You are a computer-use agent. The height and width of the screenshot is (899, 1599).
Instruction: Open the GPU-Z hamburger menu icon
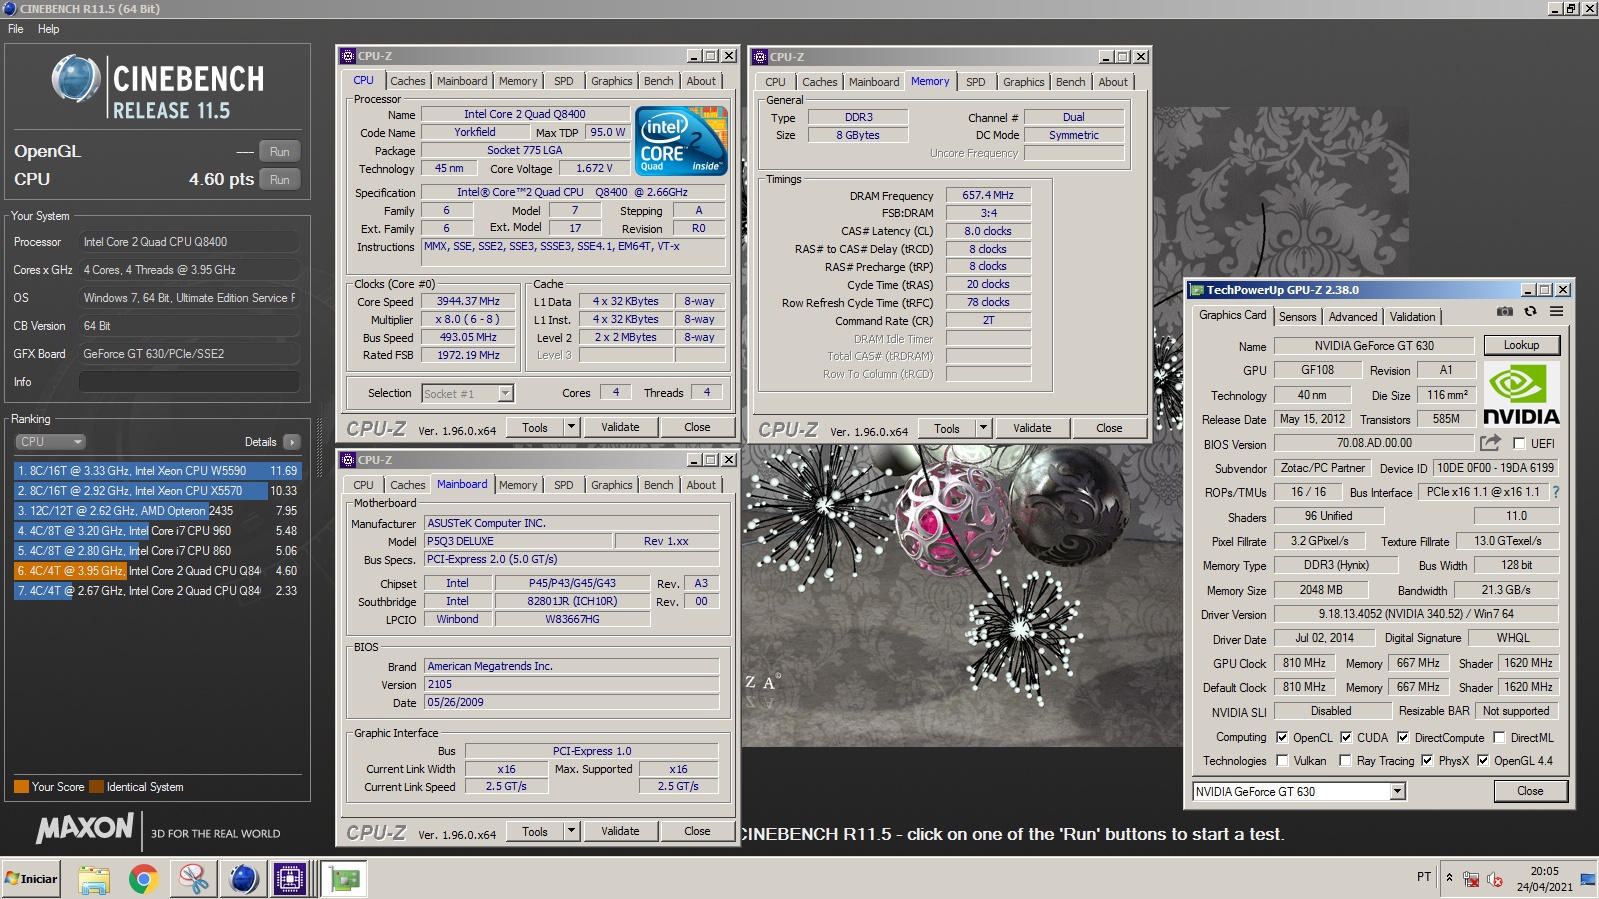pyautogui.click(x=1556, y=312)
